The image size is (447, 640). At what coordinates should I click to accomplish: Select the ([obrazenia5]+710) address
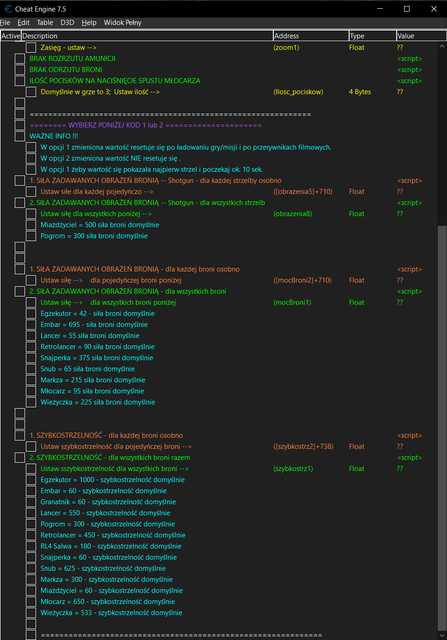pos(303,191)
